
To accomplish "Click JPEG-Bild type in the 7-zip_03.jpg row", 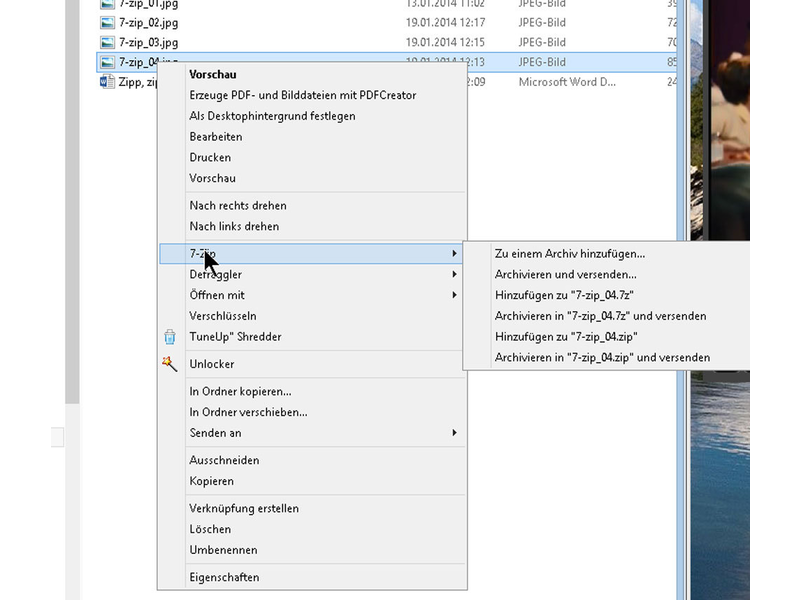I will click(x=542, y=42).
